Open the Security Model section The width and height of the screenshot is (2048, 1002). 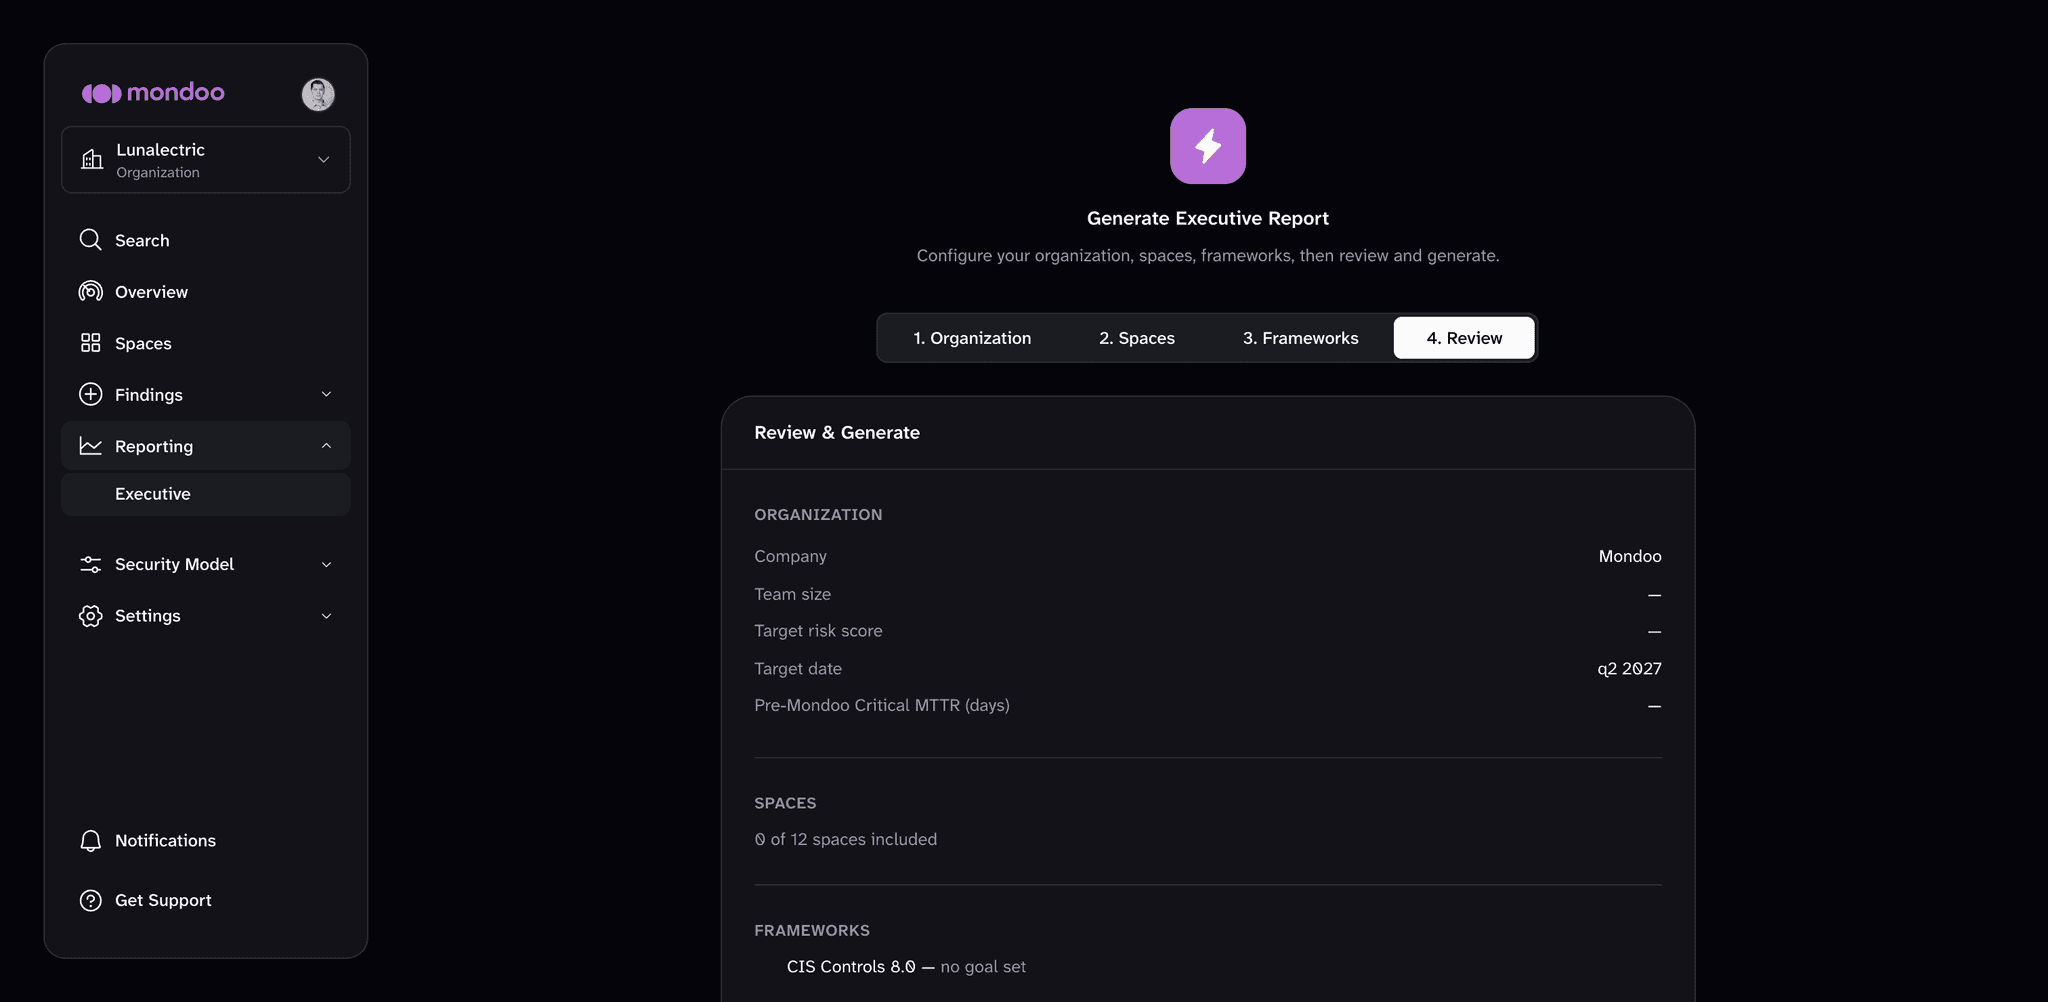(206, 564)
